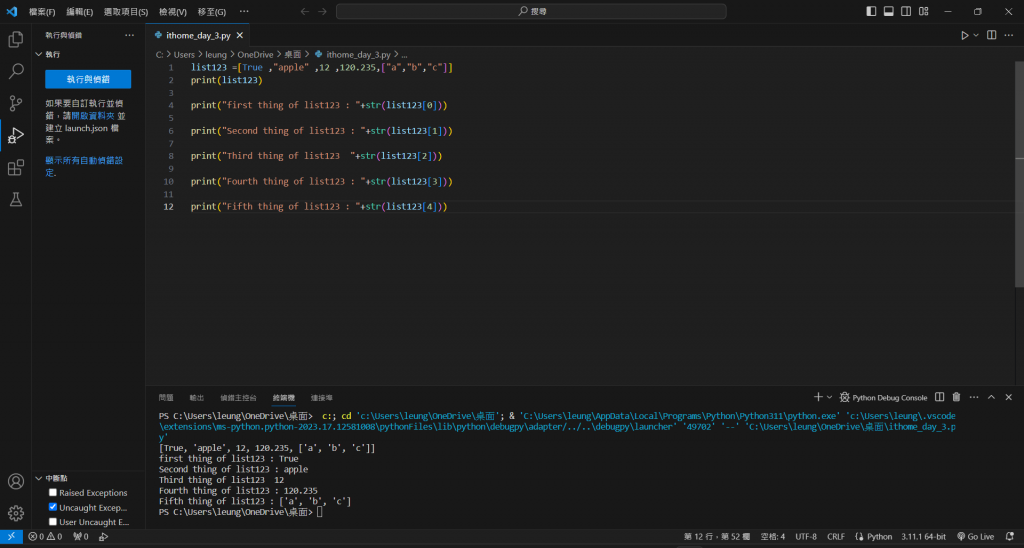
Task: Go back with the left arrow
Action: coord(305,11)
